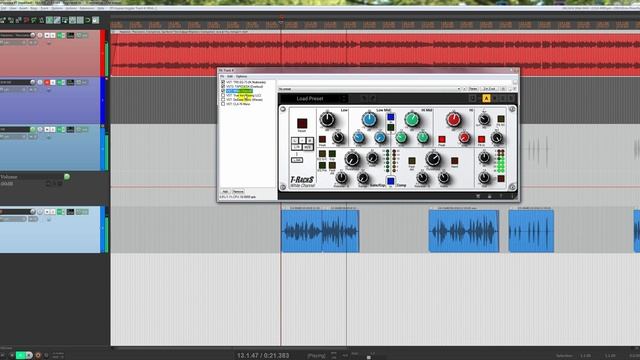Enable the CLA-76 Mono plugin checkbox
The height and width of the screenshot is (360, 640).
click(x=223, y=104)
